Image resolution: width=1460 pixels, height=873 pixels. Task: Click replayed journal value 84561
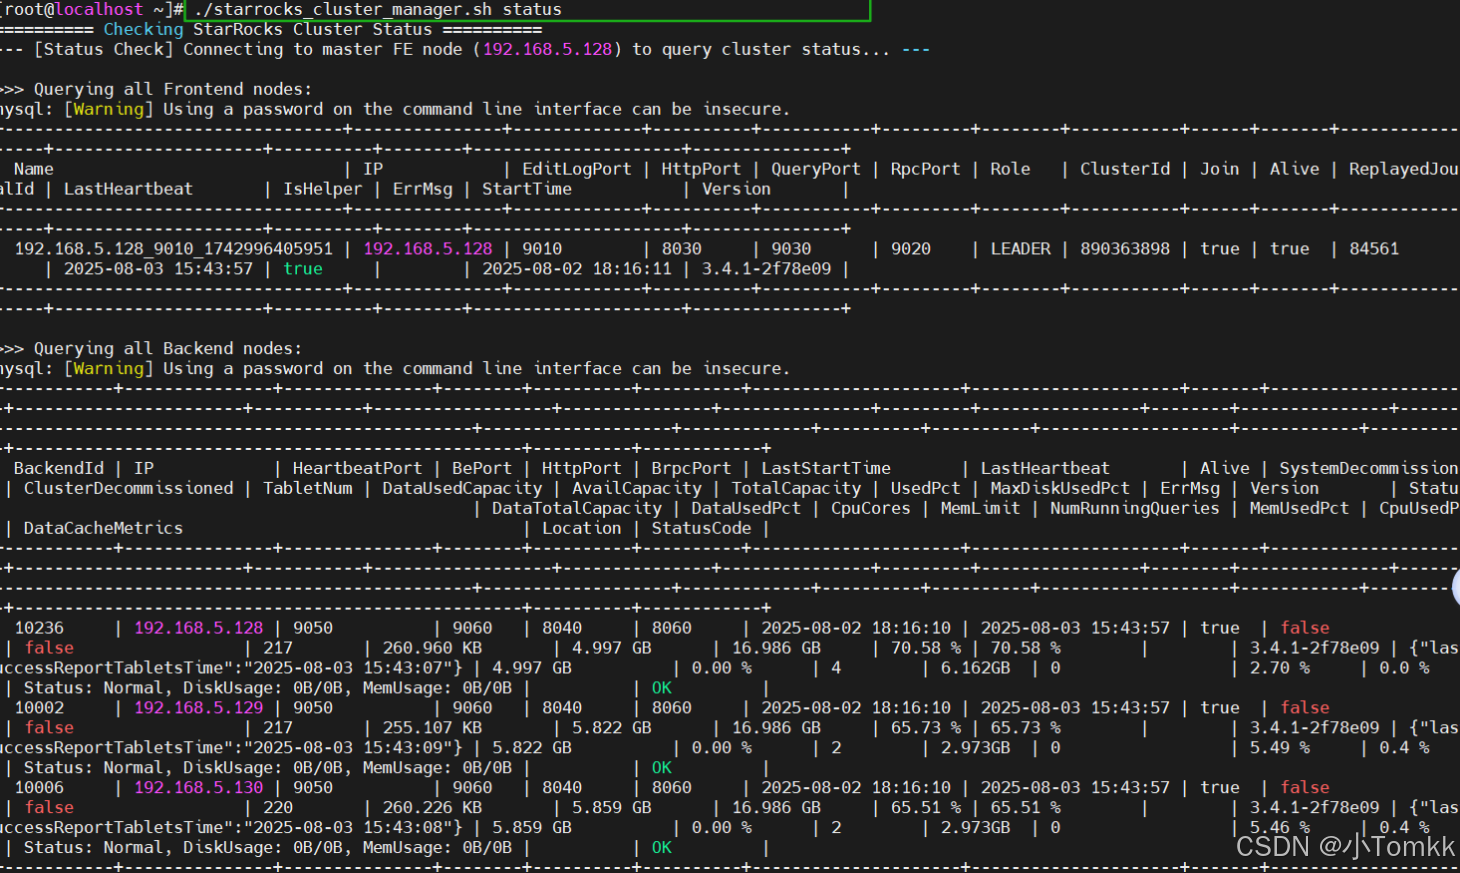[1374, 249]
